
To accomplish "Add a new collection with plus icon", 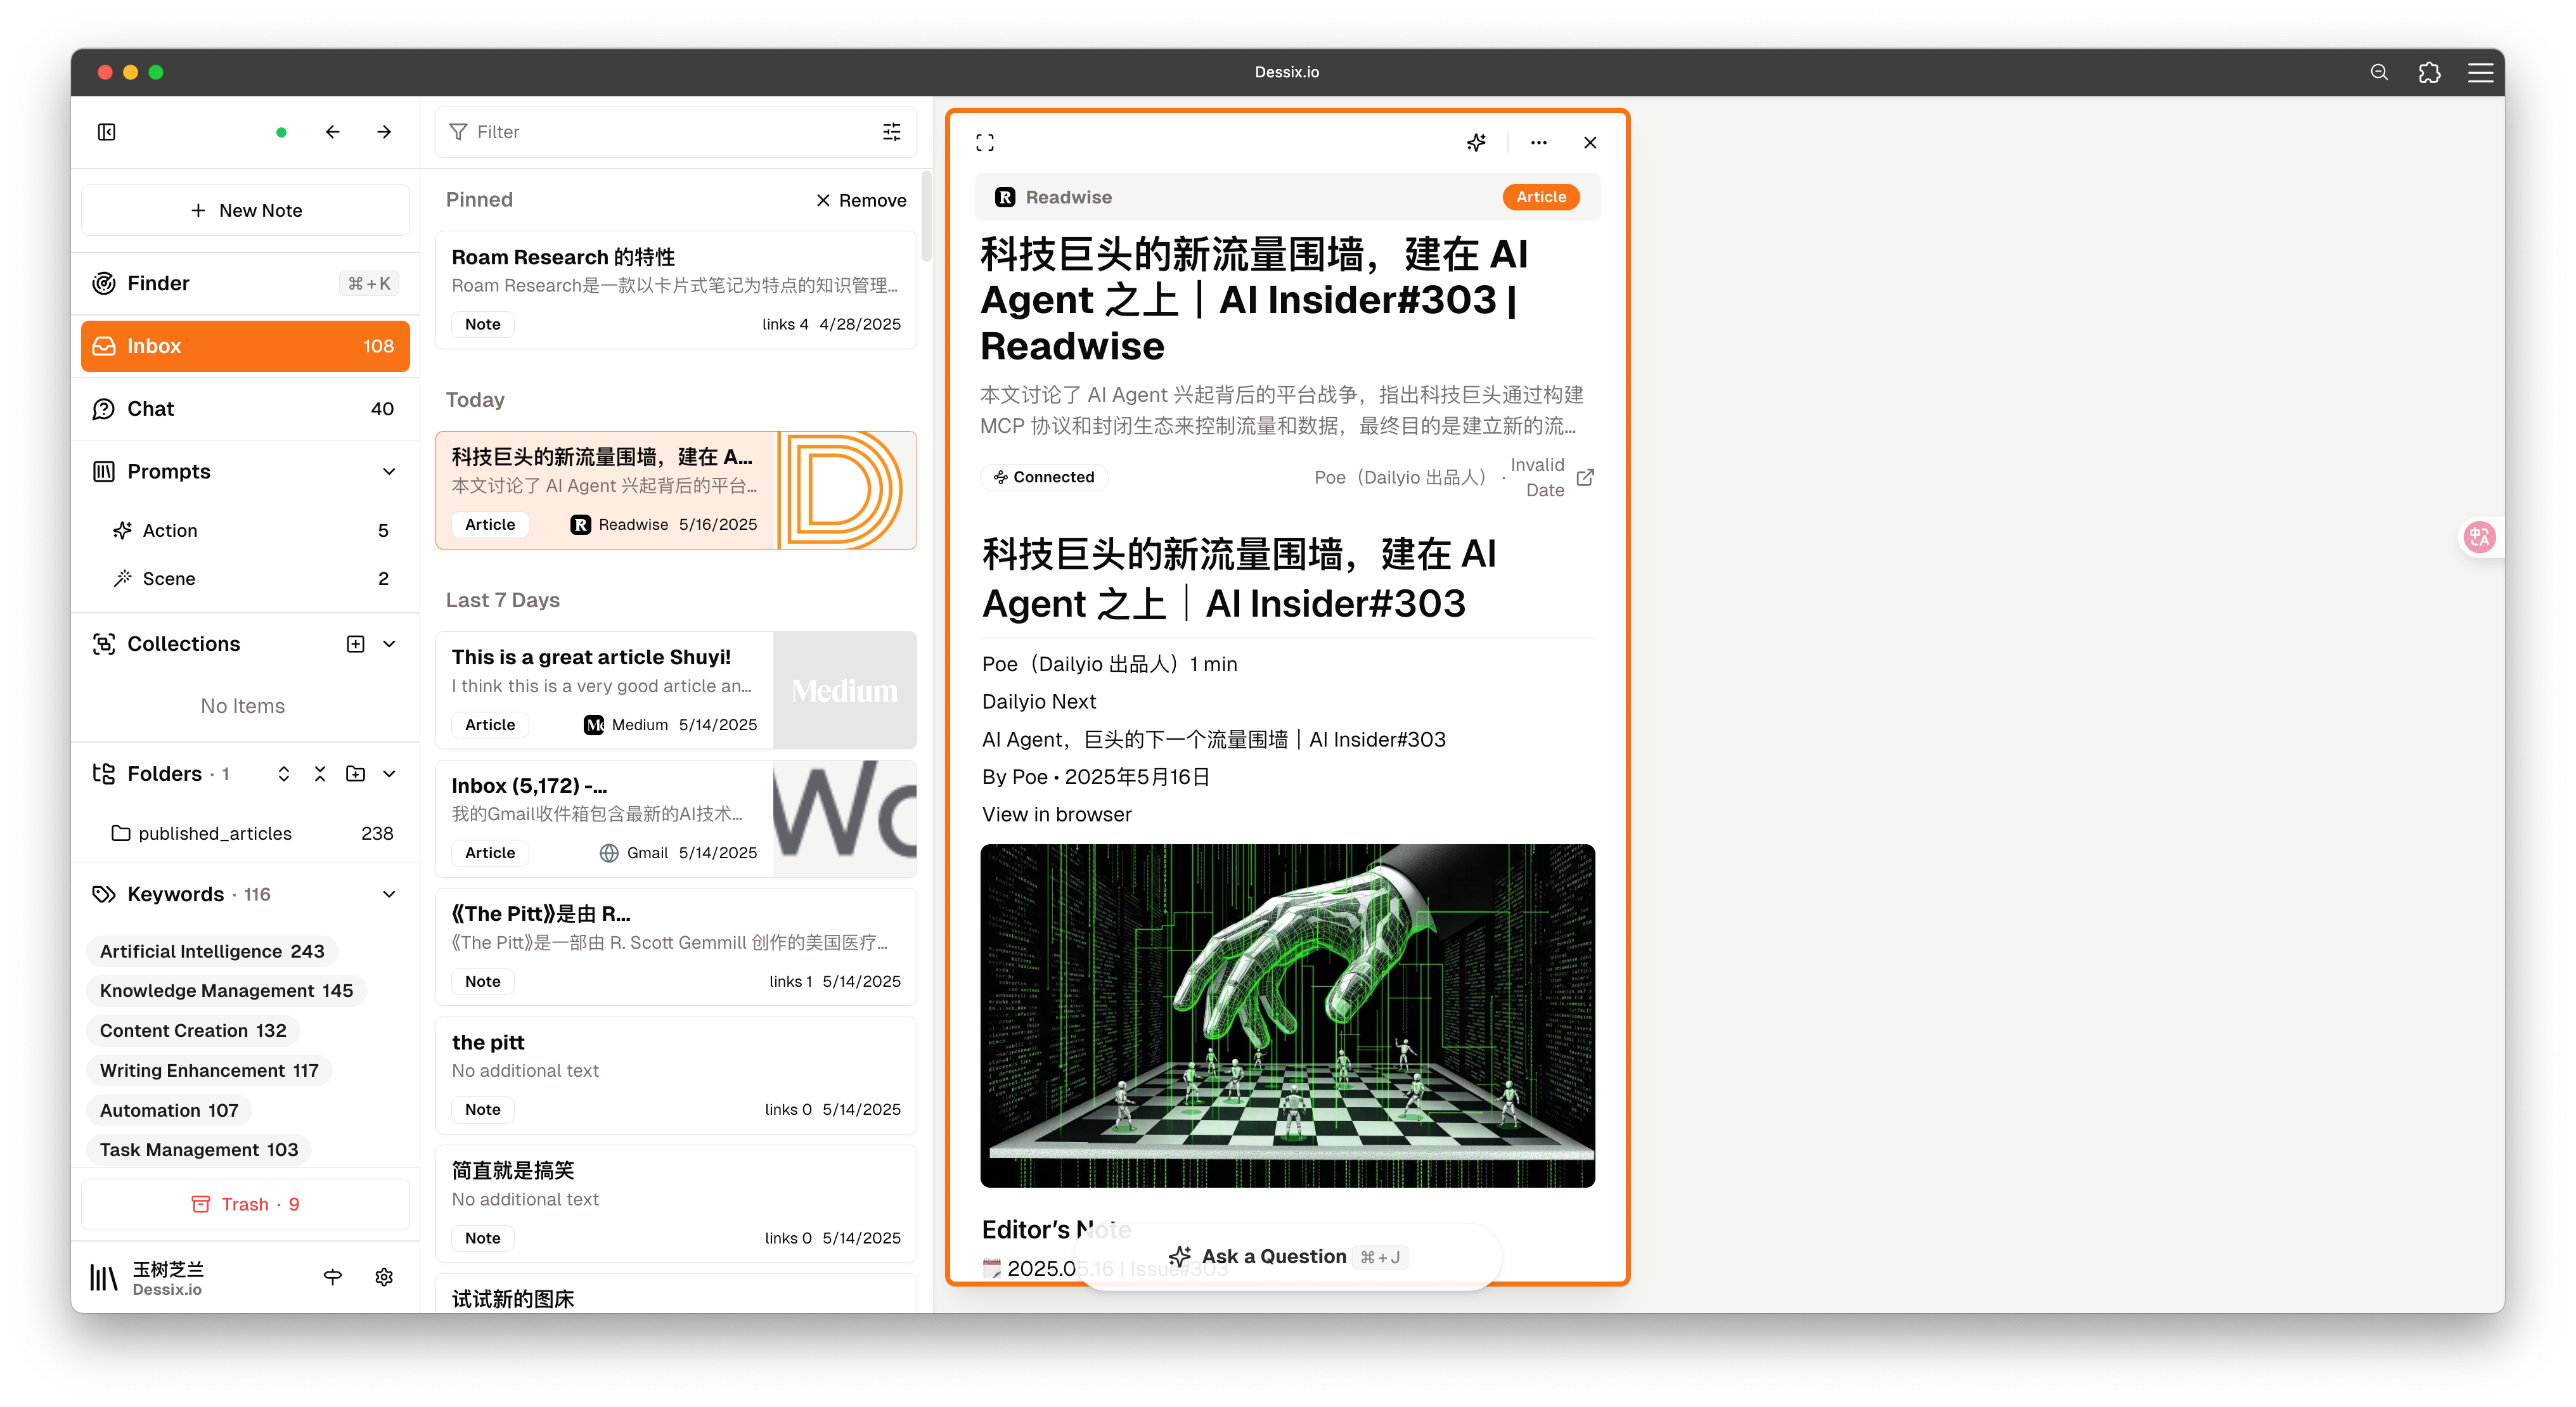I will coord(355,644).
